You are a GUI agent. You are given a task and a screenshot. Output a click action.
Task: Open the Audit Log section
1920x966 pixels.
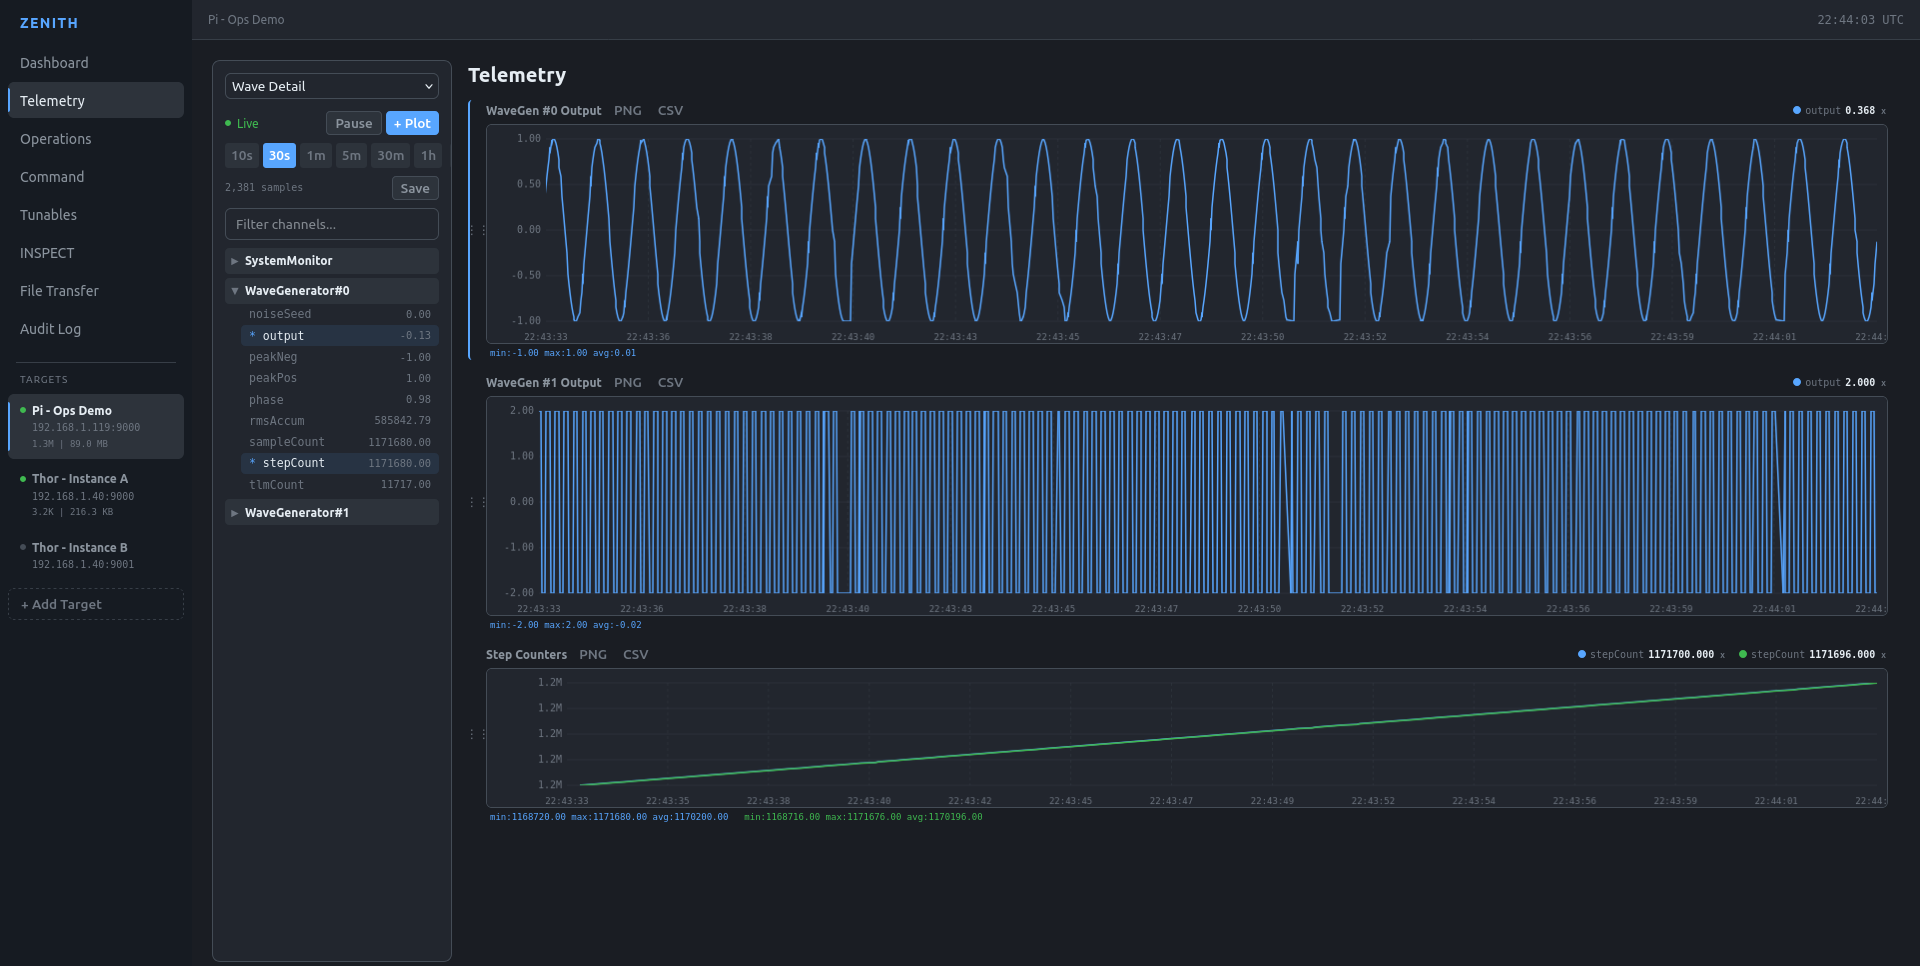click(x=50, y=328)
